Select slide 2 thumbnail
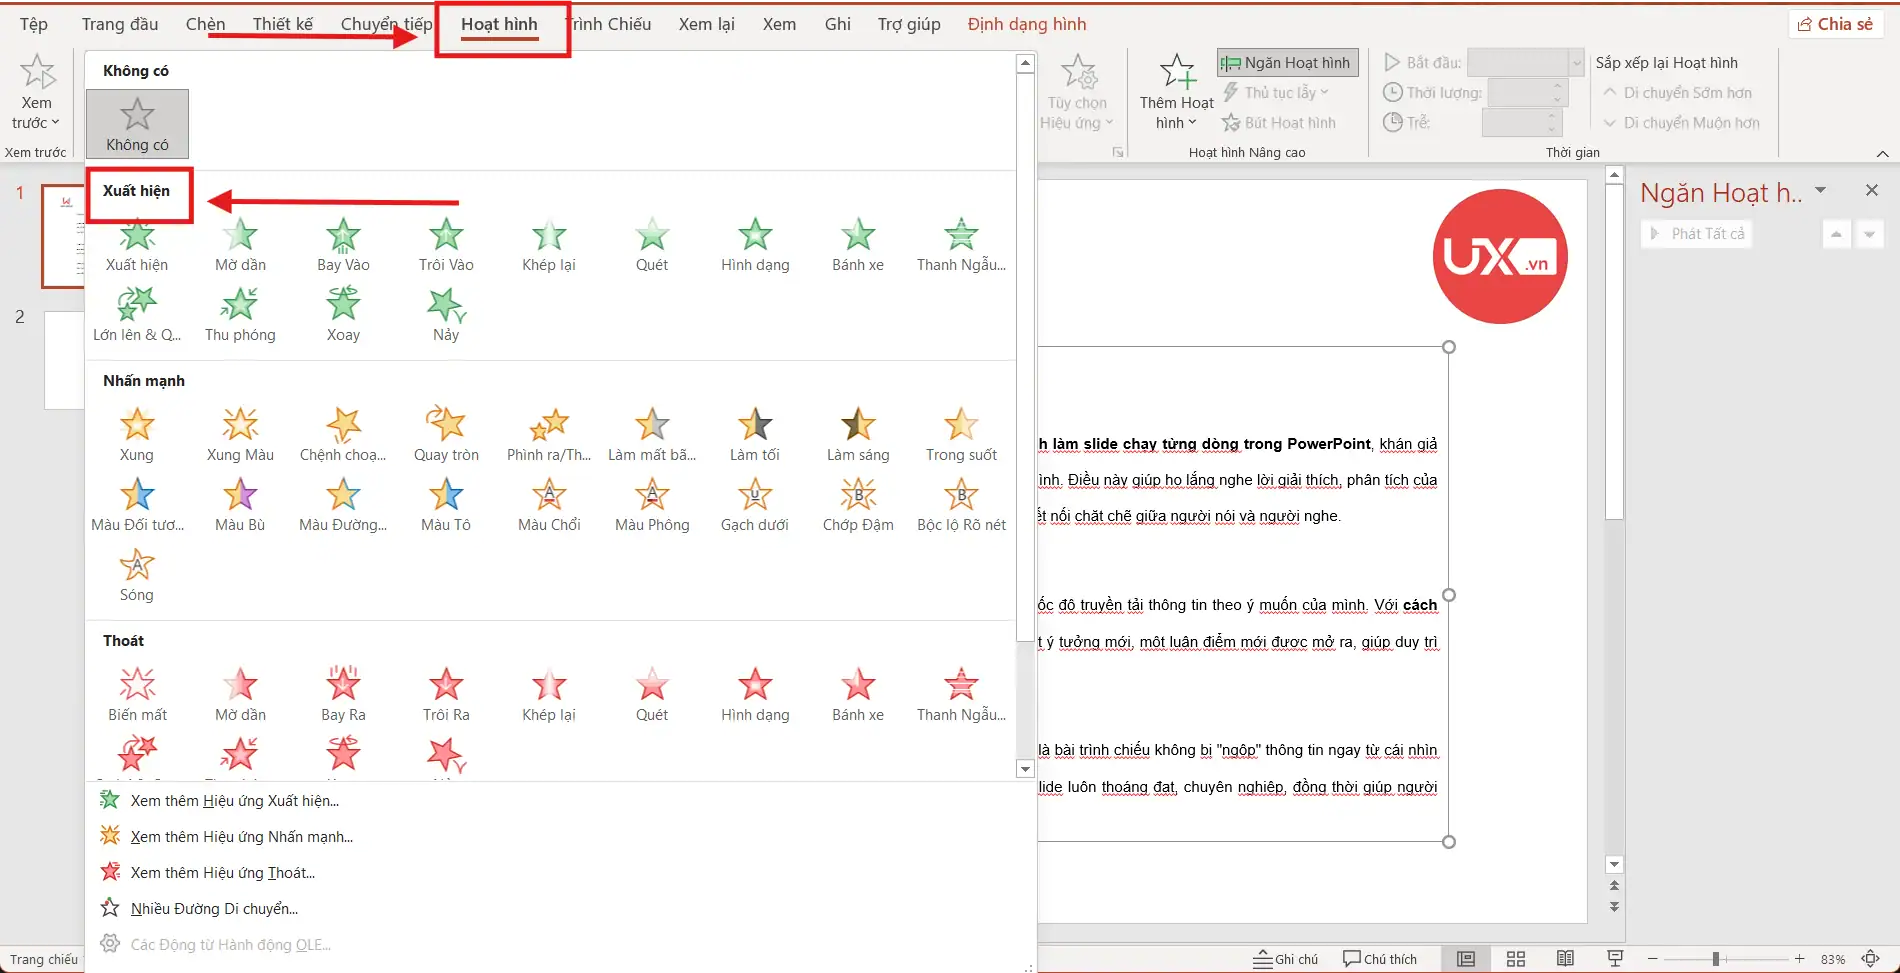The width and height of the screenshot is (1900, 973). [62, 360]
